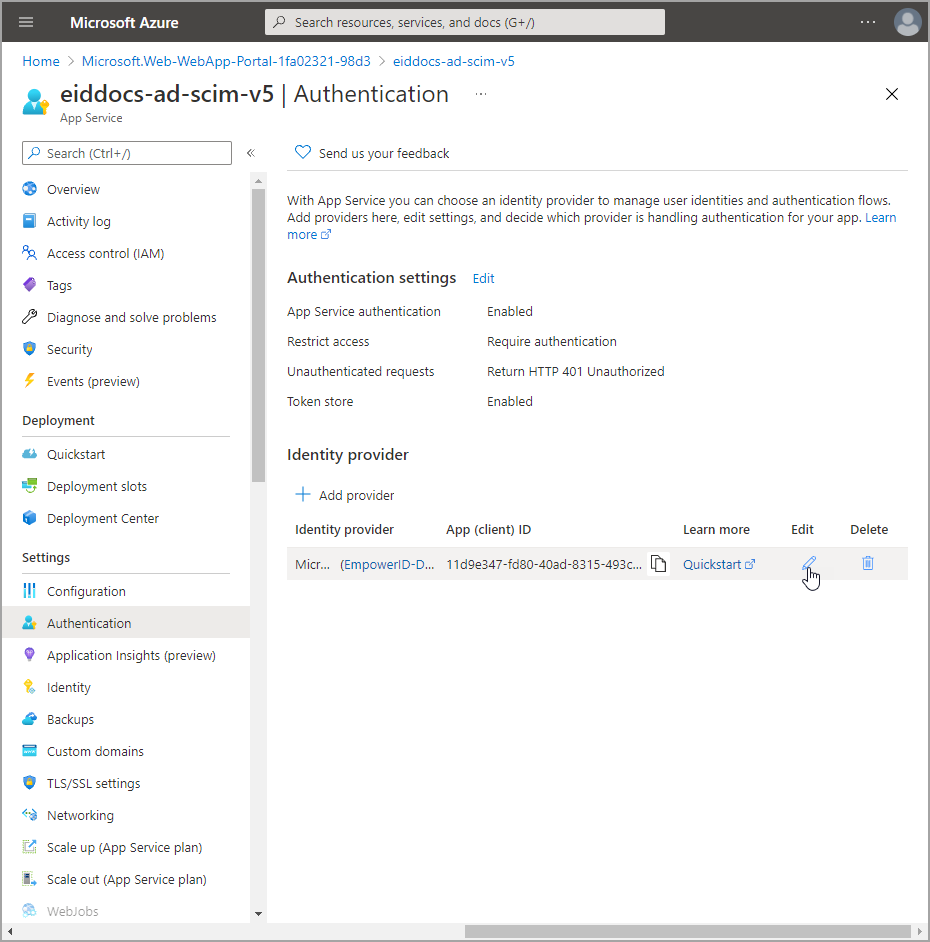
Task: Edit the Authentication settings
Action: tap(483, 278)
